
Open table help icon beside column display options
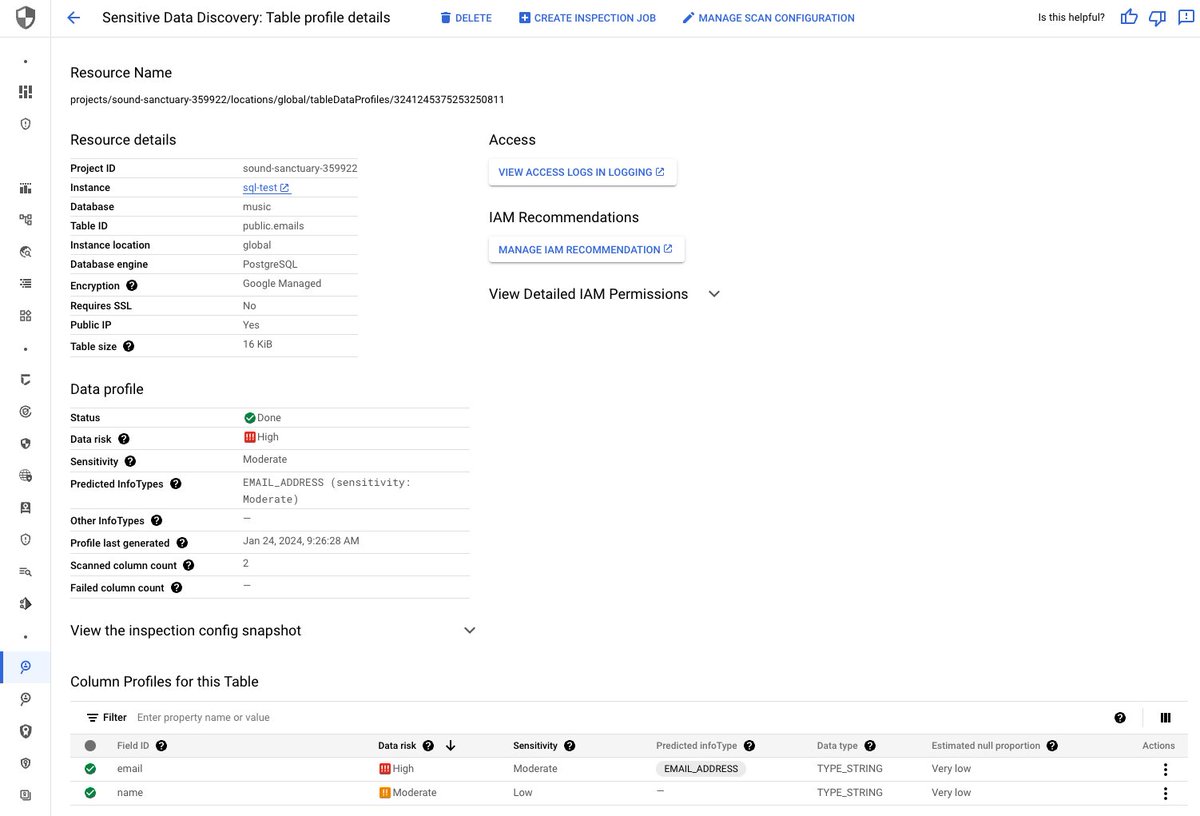1120,718
